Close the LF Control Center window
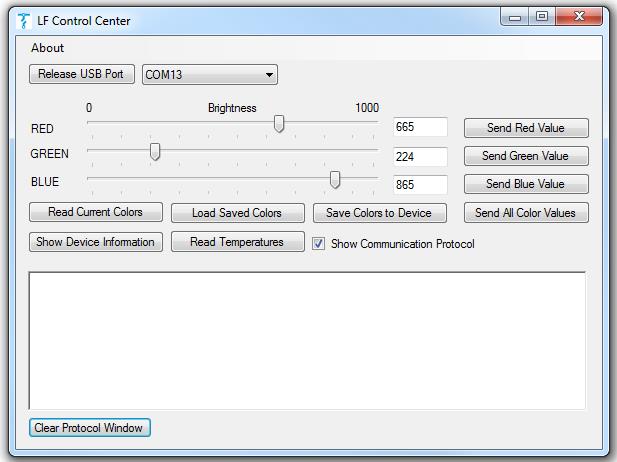This screenshot has width=617, height=462. point(579,17)
